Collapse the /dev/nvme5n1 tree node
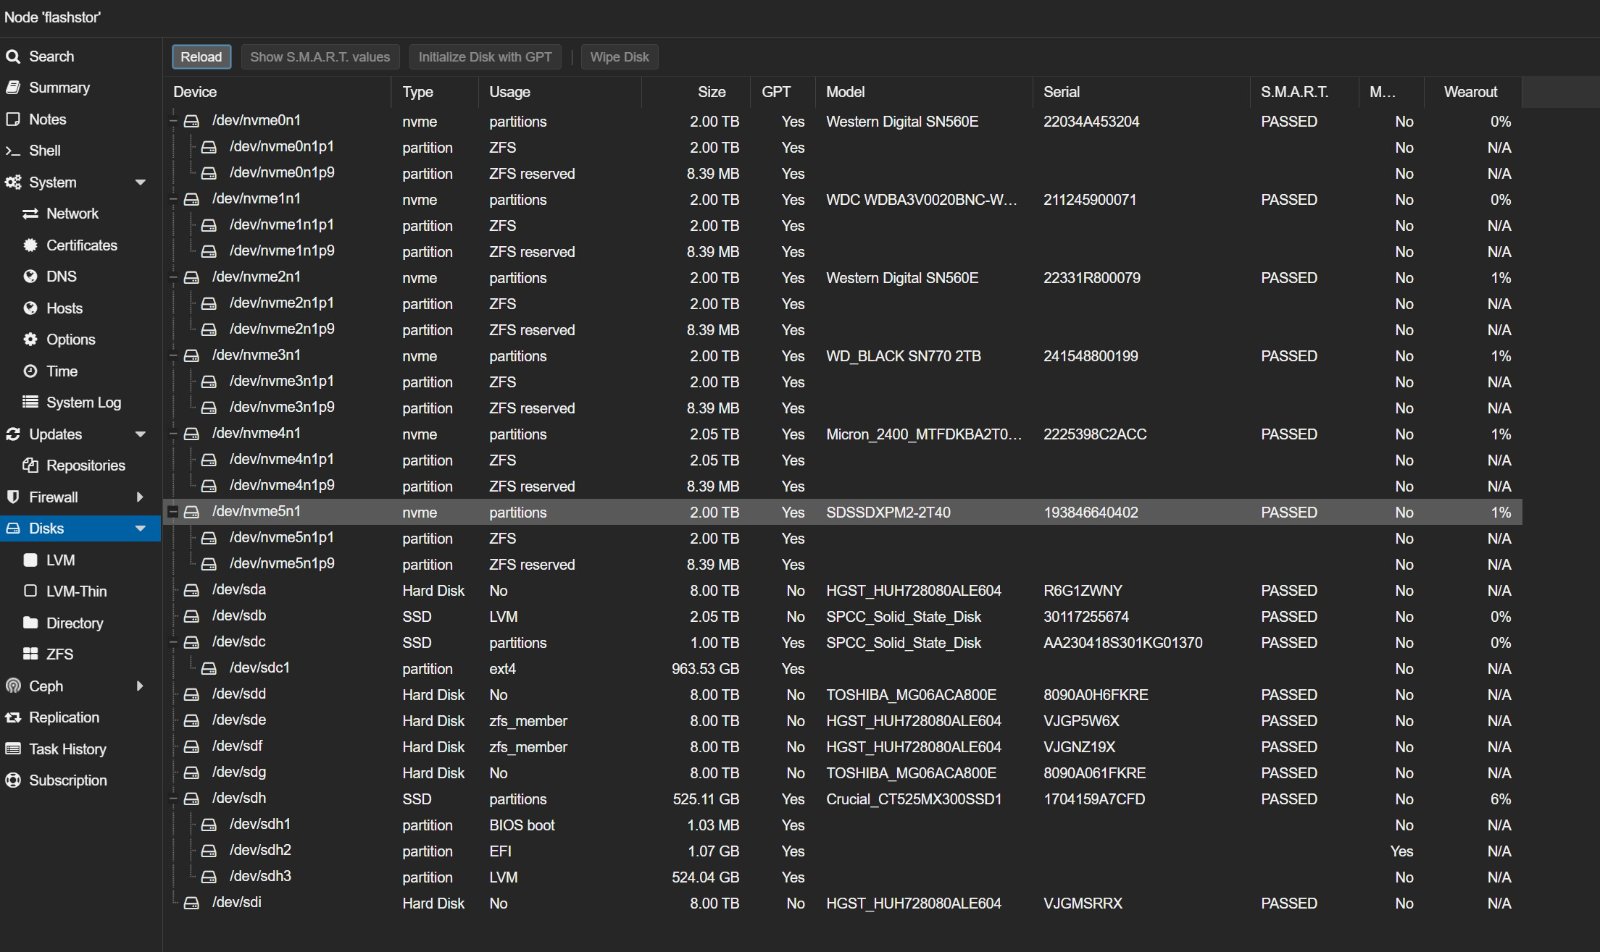Screen dimensions: 1600x952 [x=173, y=512]
